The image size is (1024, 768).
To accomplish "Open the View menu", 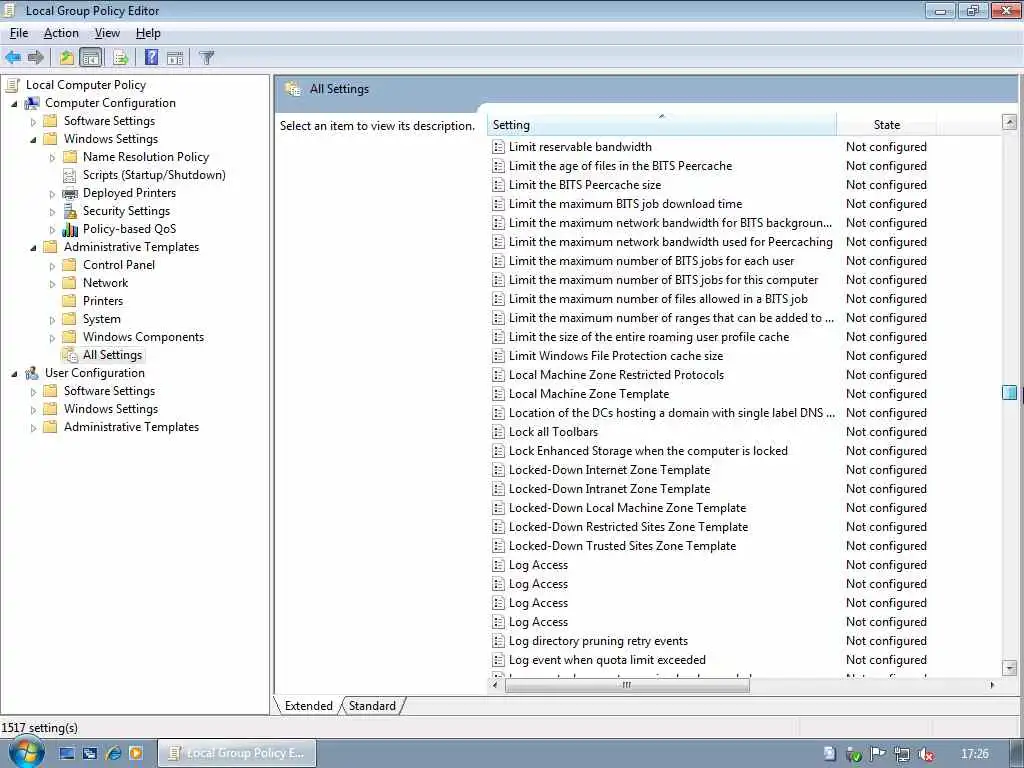I will (x=107, y=33).
